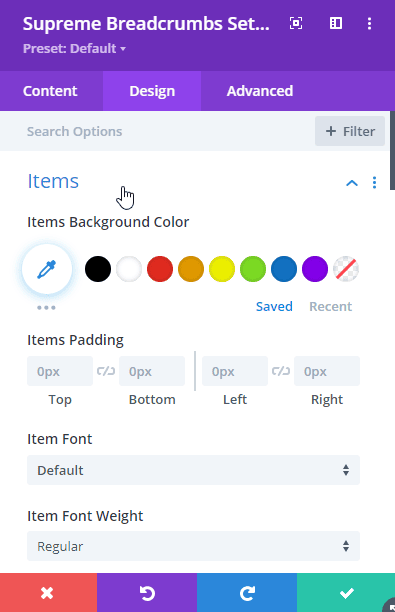Click the red discard changes X button
Screen dimensions: 395x612
(48, 592)
